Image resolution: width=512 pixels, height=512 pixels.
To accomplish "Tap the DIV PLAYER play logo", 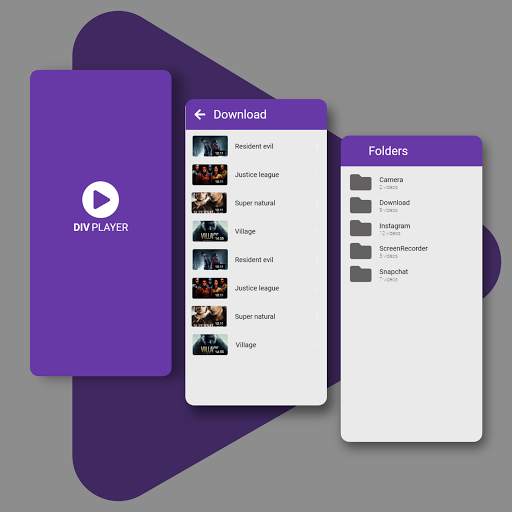I will [x=100, y=199].
